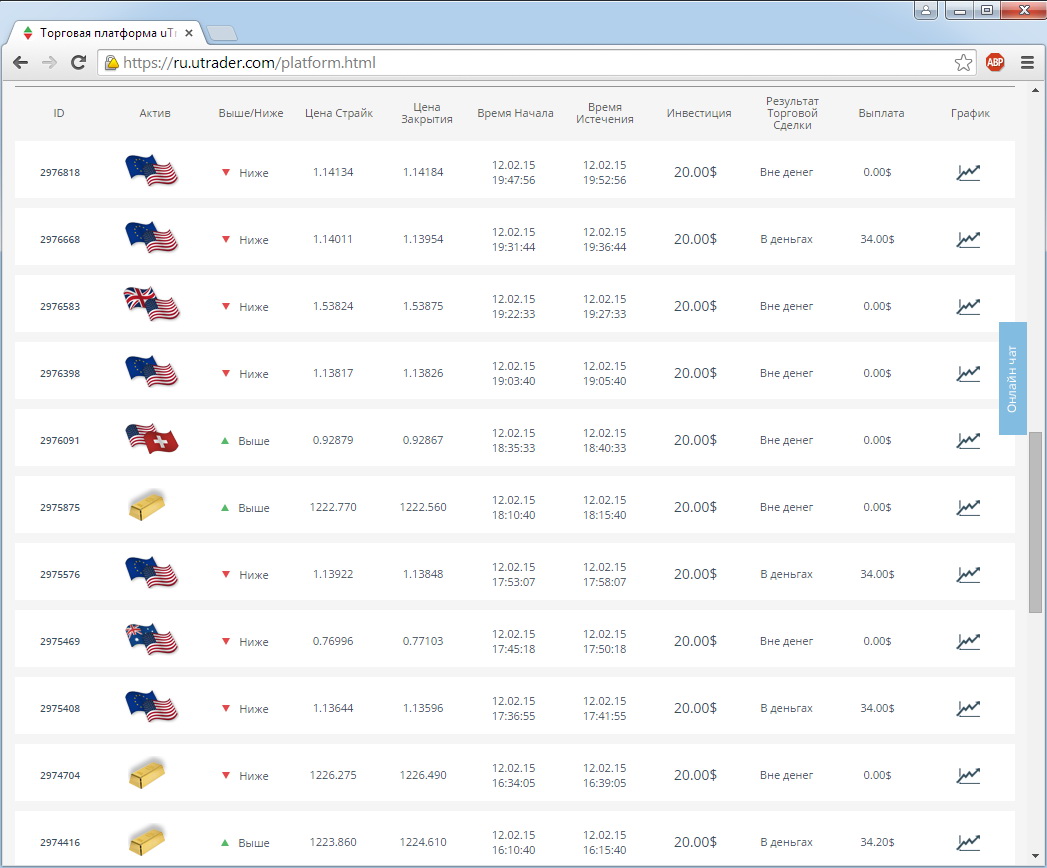Click the Инвестиция column header

(698, 113)
